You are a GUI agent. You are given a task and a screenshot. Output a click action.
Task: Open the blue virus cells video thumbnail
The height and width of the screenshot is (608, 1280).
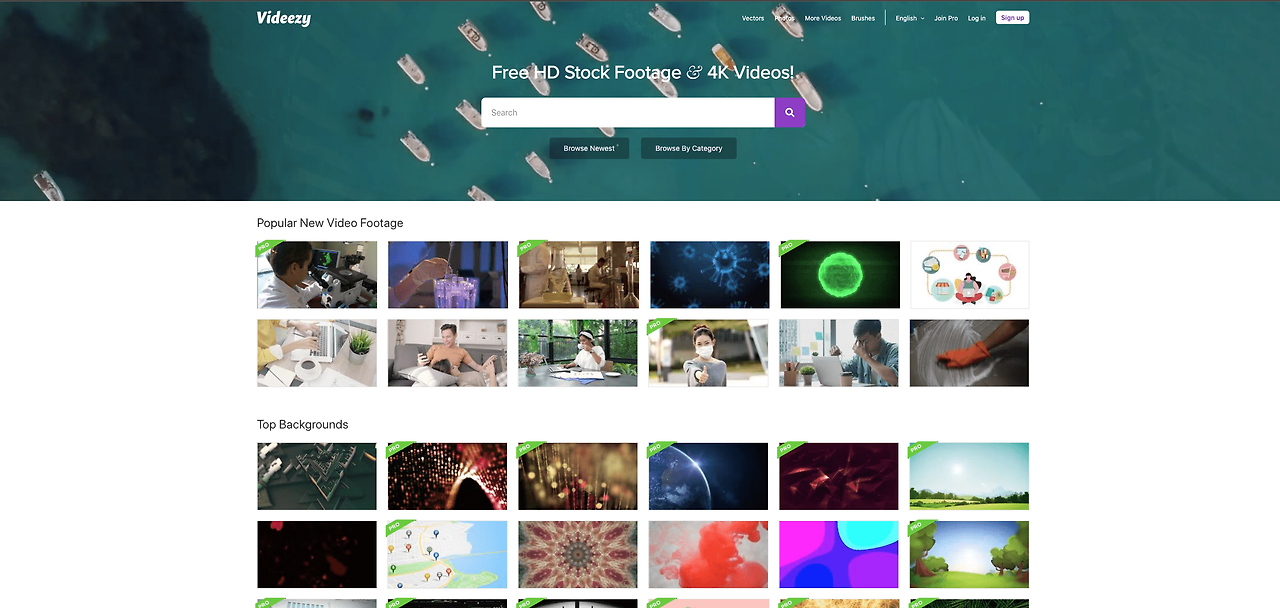coord(709,274)
